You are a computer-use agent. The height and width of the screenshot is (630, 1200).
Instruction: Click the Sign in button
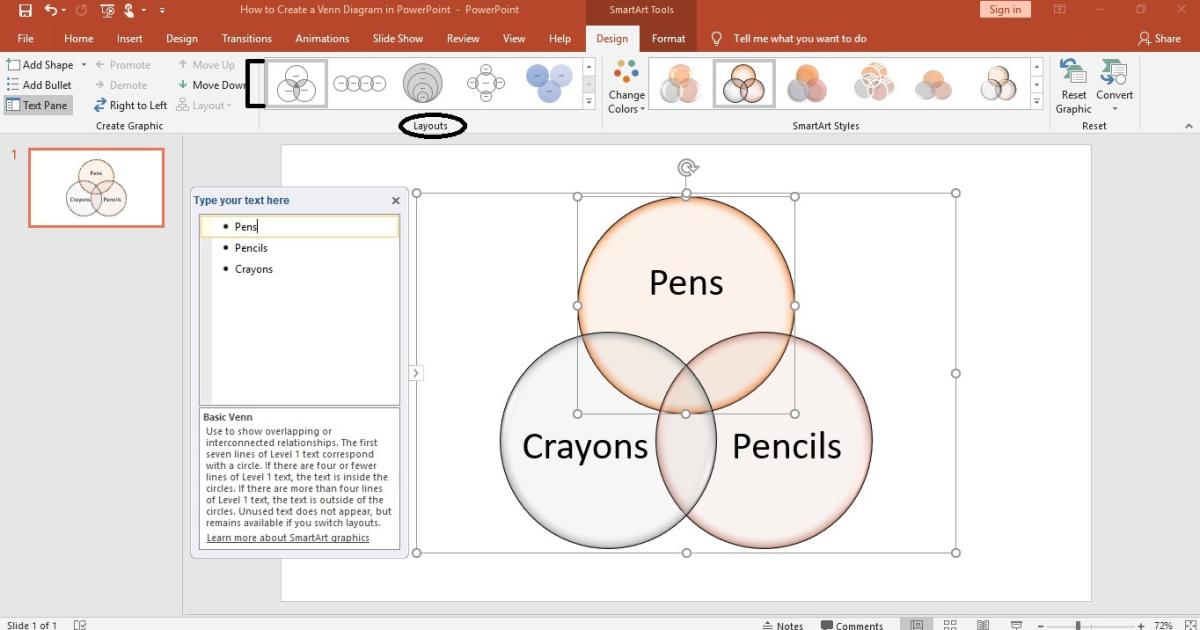coord(1005,8)
